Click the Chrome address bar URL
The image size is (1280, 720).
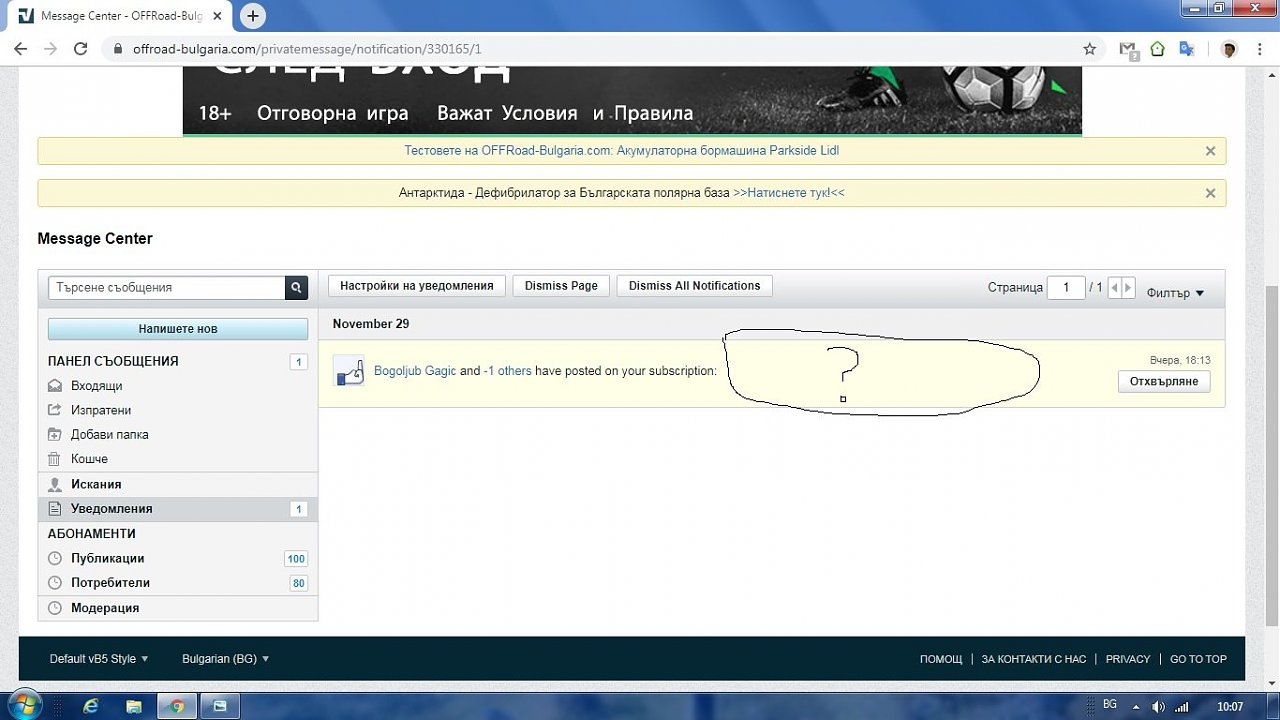click(307, 49)
